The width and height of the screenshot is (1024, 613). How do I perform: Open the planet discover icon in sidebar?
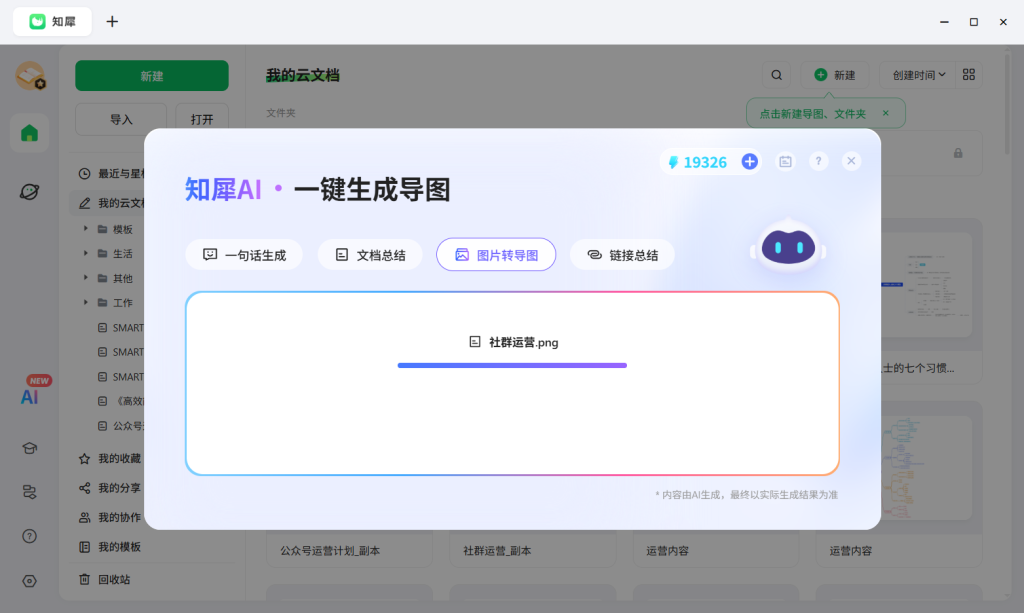29,192
